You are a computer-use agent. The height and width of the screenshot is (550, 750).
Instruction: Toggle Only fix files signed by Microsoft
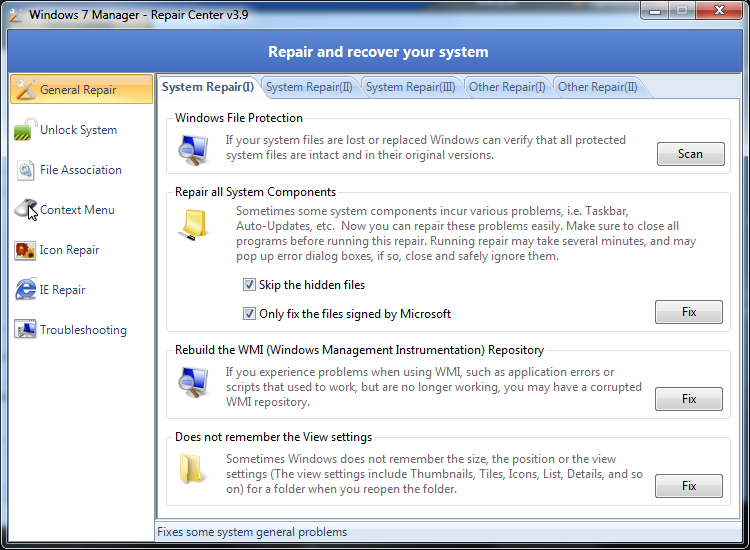[249, 314]
